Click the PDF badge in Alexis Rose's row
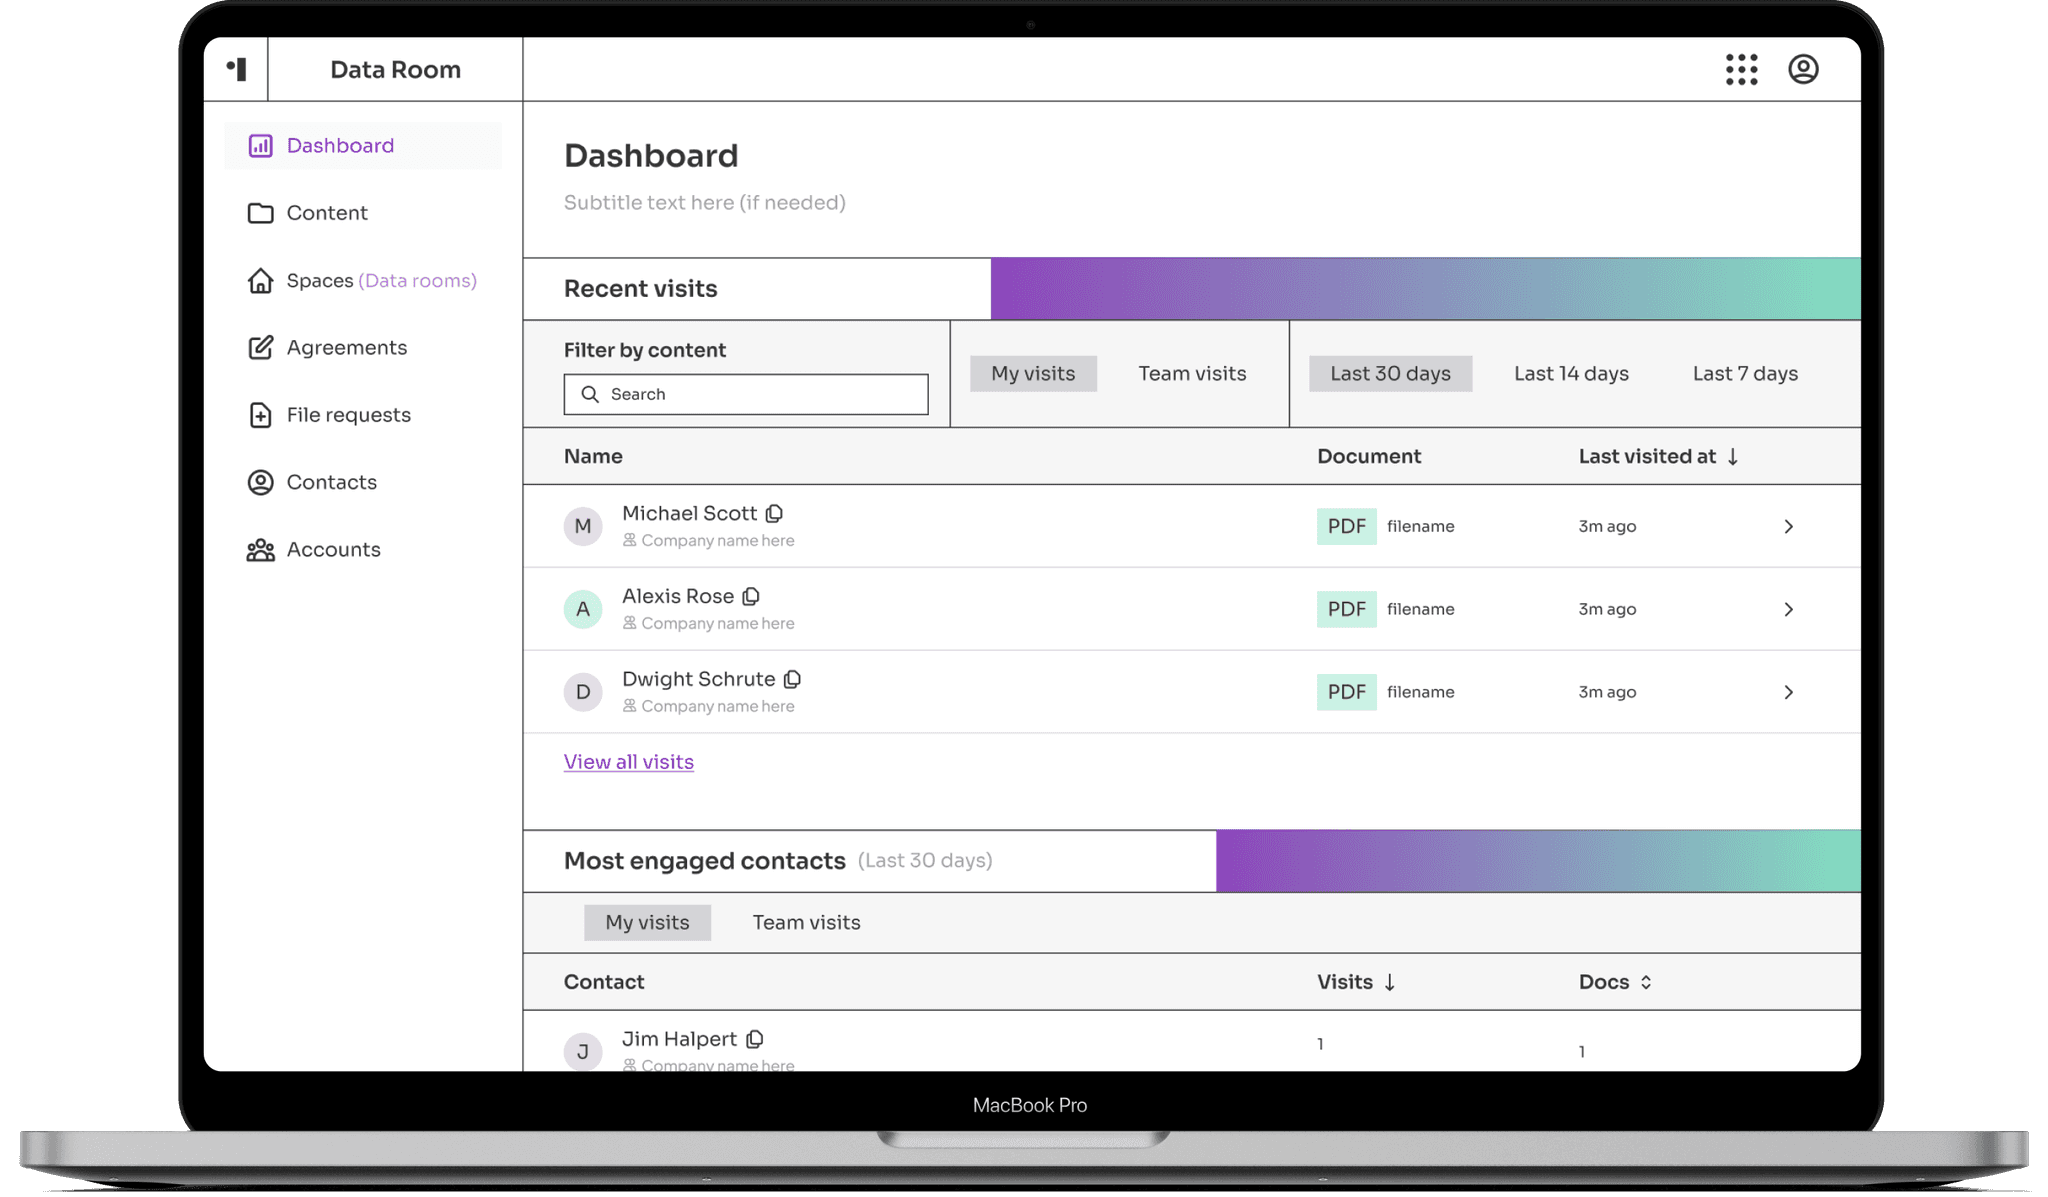 tap(1346, 609)
